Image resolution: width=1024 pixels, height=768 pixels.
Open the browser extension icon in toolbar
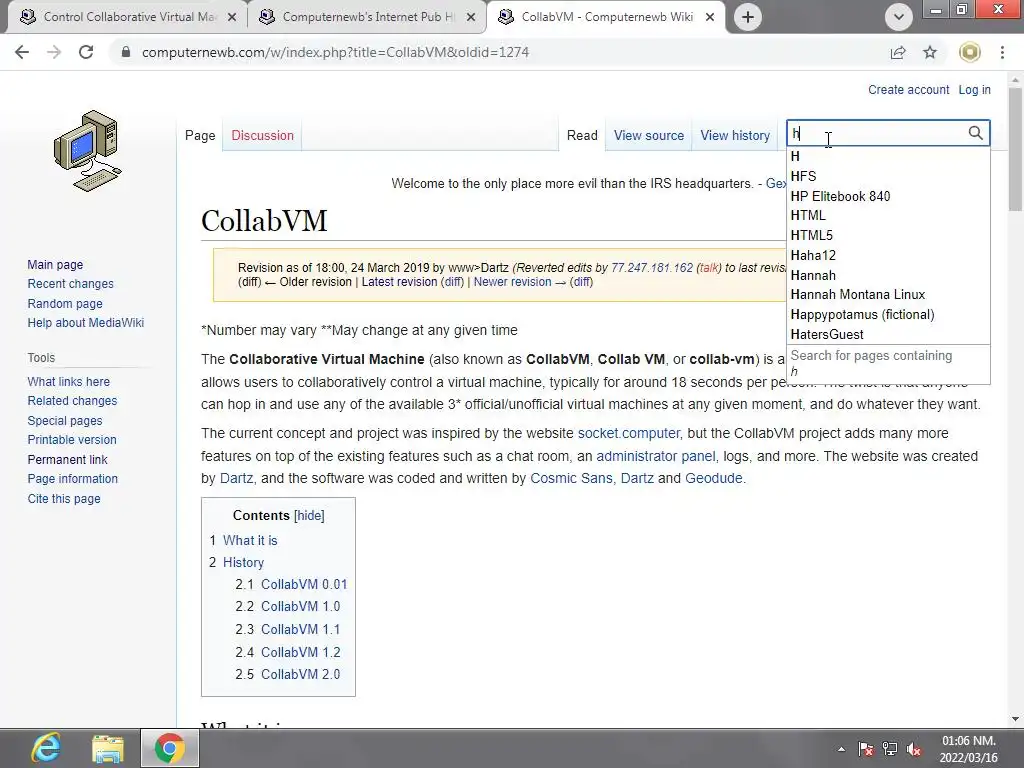tap(970, 52)
